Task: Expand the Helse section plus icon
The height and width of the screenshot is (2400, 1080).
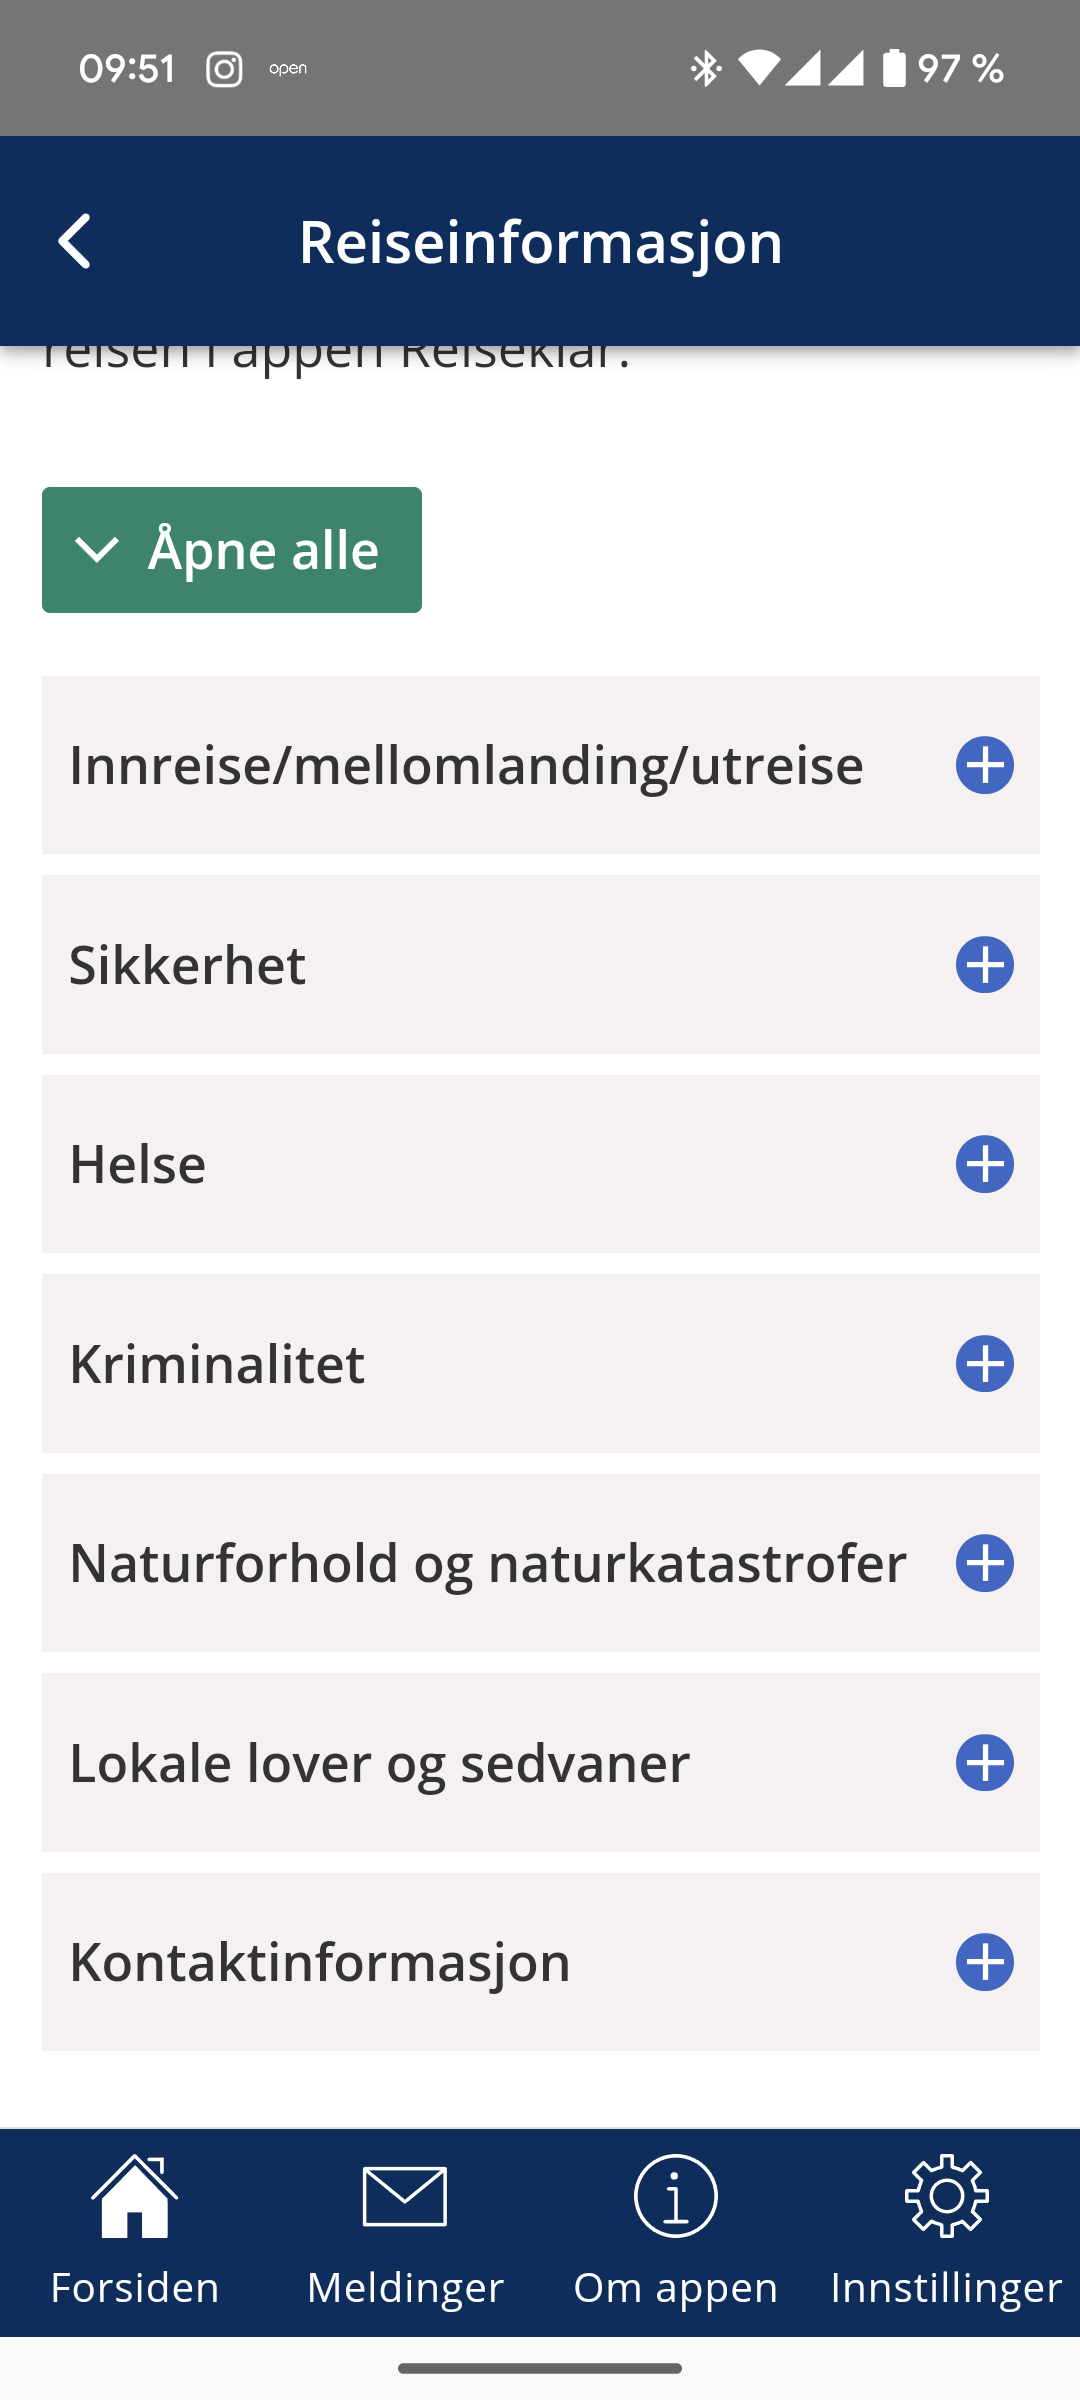Action: click(985, 1164)
